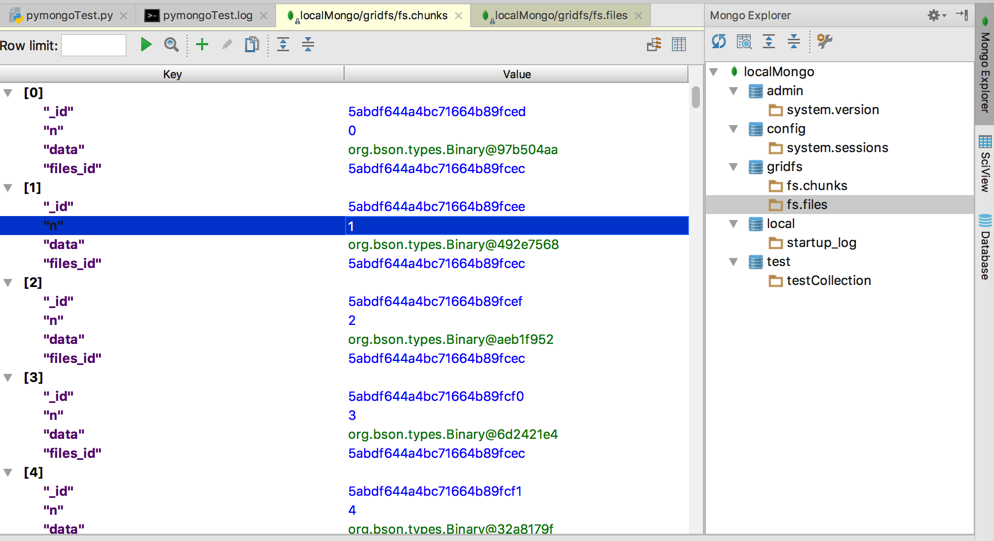Select the fs.files collection in explorer

pyautogui.click(x=806, y=205)
